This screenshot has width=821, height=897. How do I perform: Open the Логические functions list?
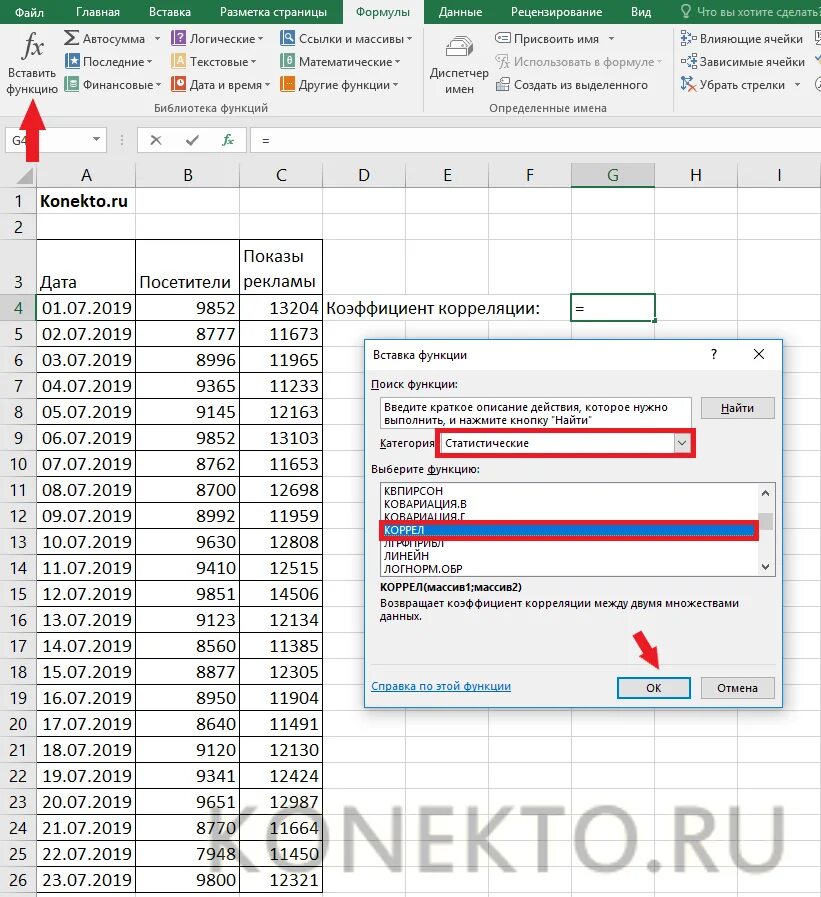217,38
